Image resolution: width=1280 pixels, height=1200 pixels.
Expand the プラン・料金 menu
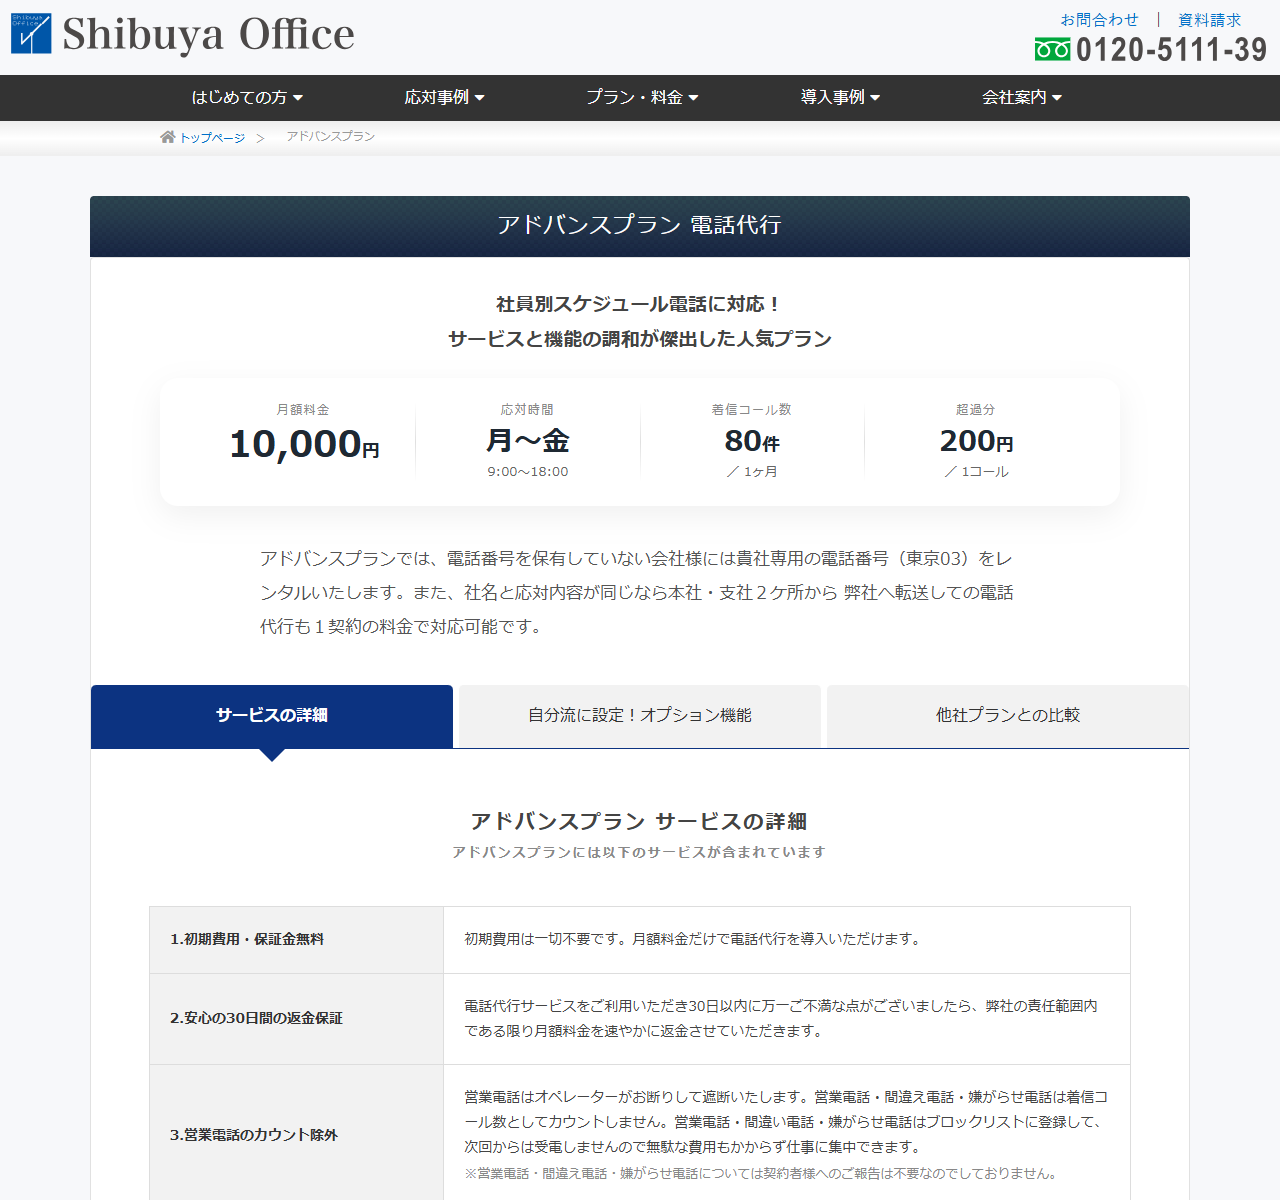tap(642, 97)
